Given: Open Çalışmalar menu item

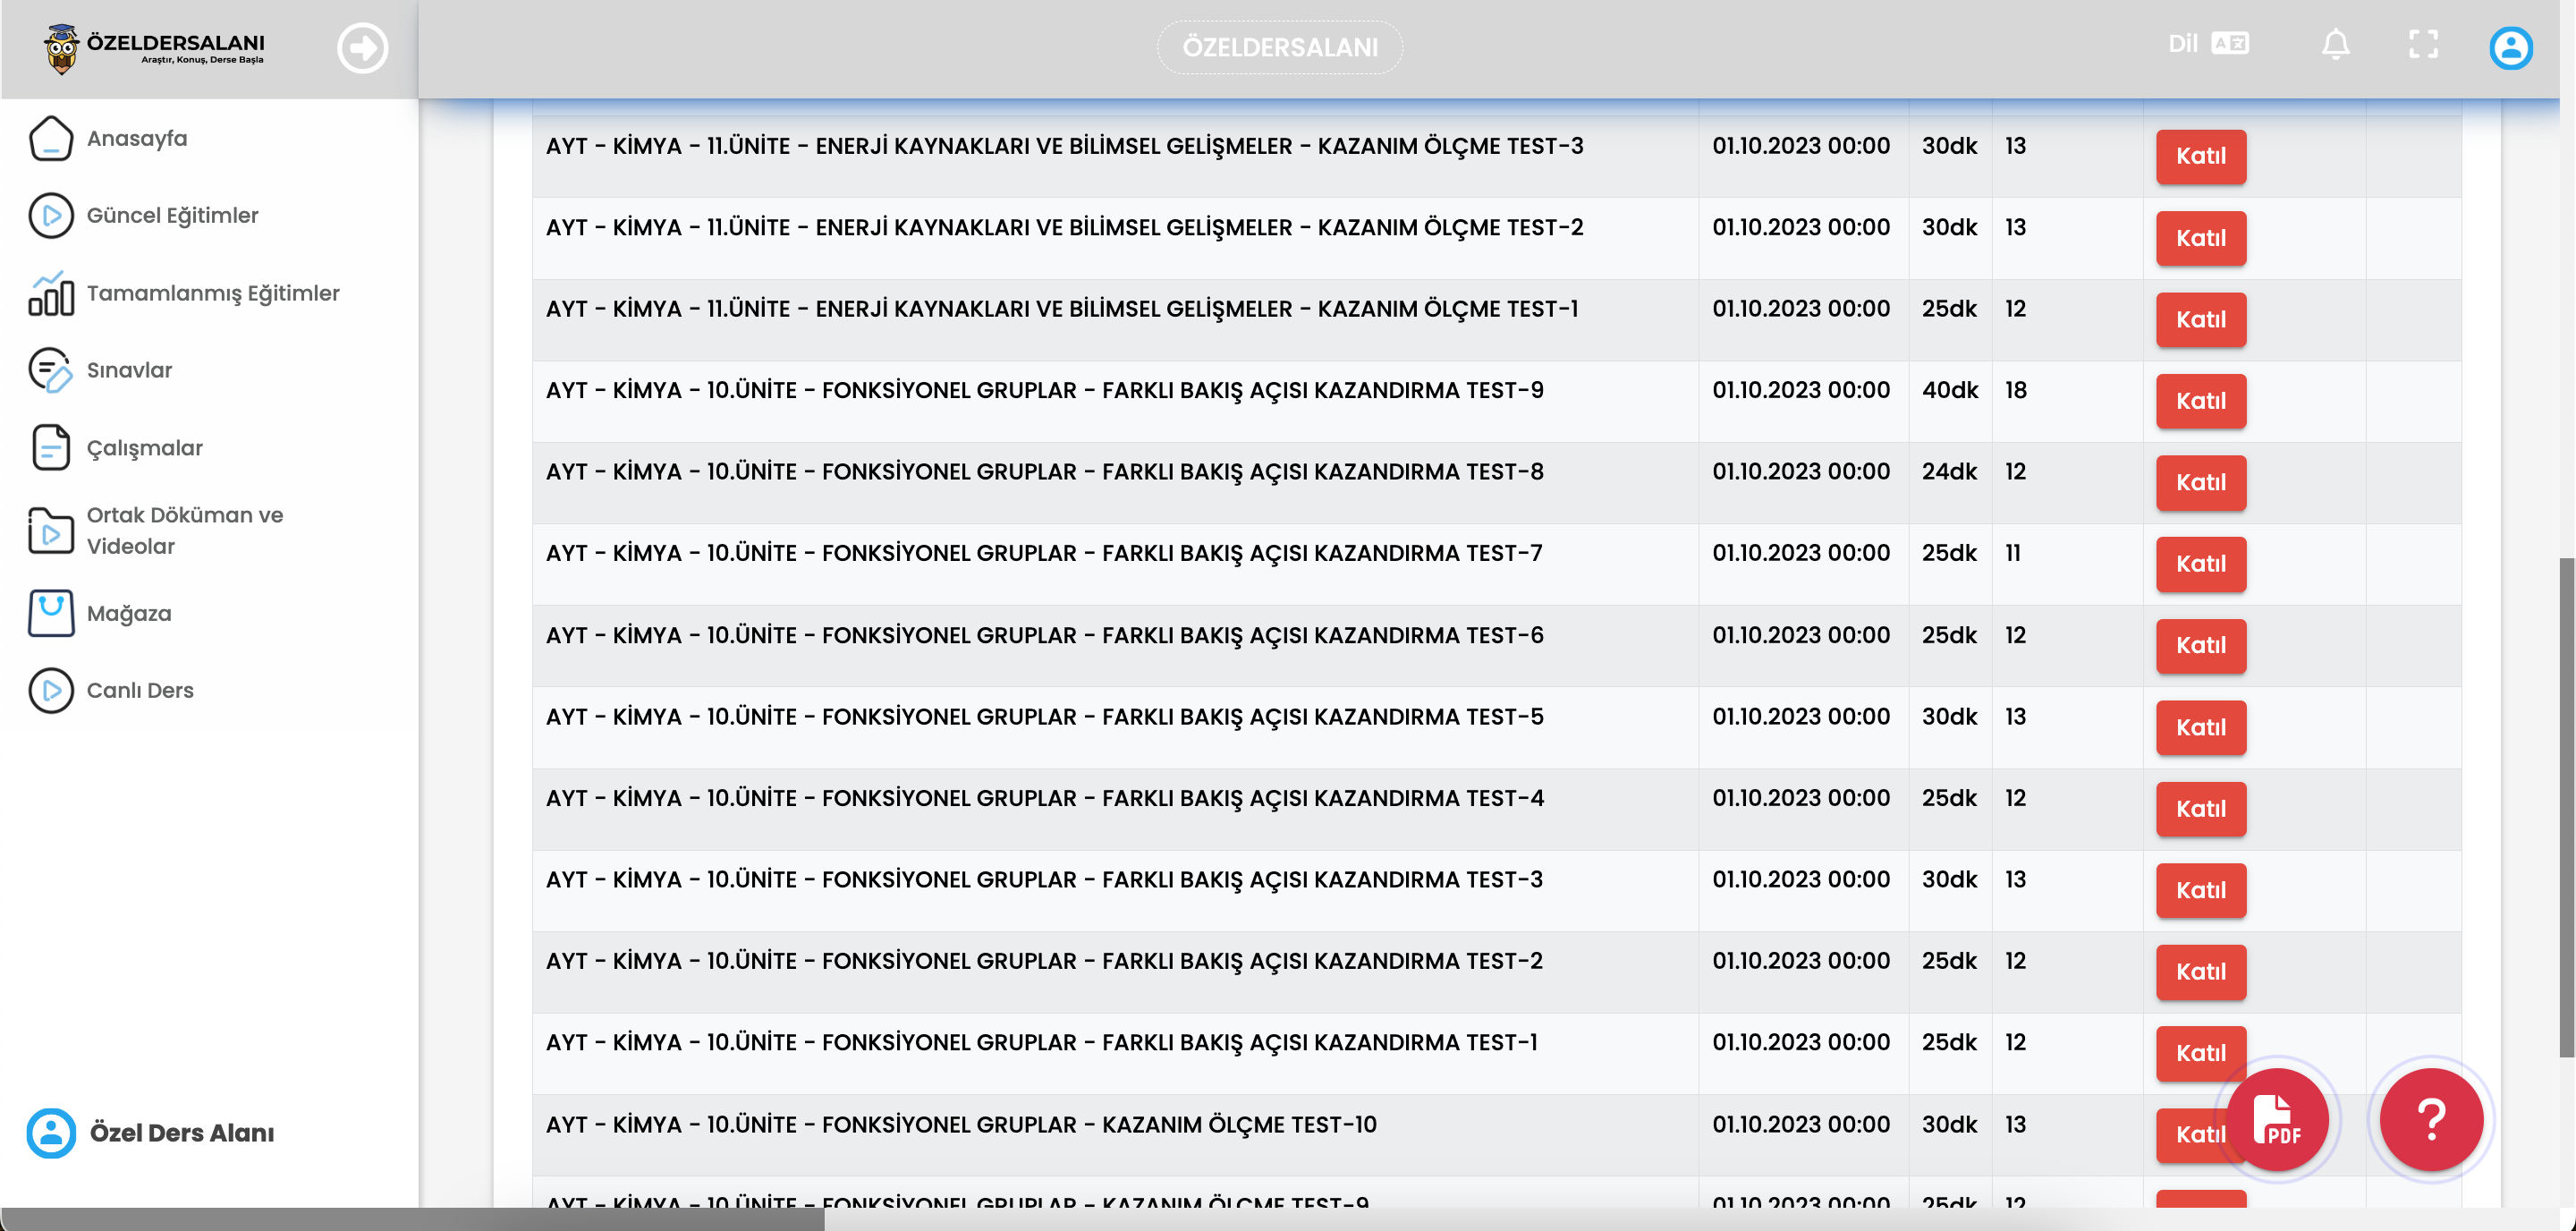Looking at the screenshot, I should [144, 449].
